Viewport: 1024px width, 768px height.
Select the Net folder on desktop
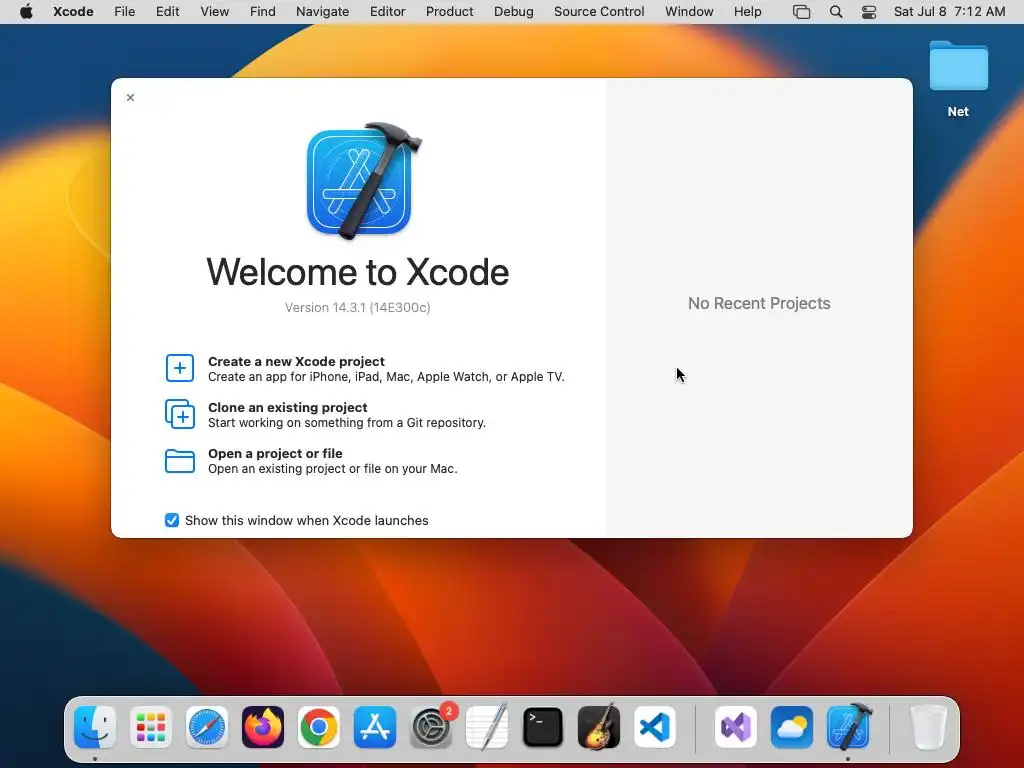958,78
